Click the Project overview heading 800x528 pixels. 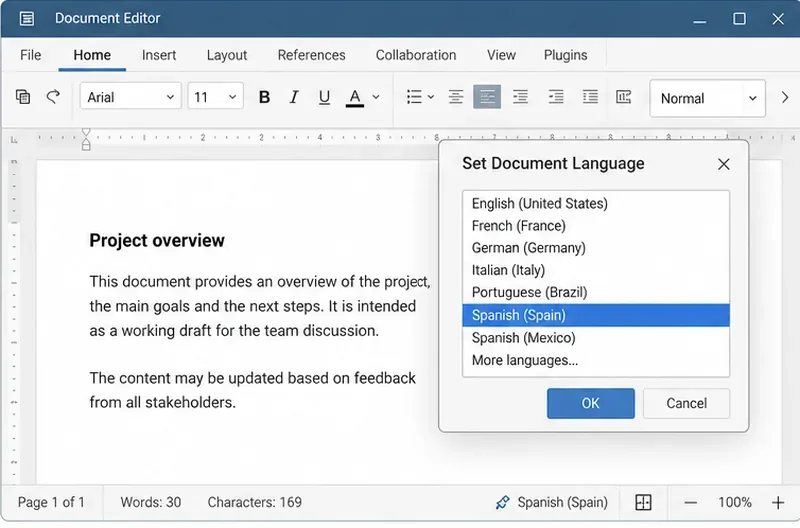pos(157,240)
